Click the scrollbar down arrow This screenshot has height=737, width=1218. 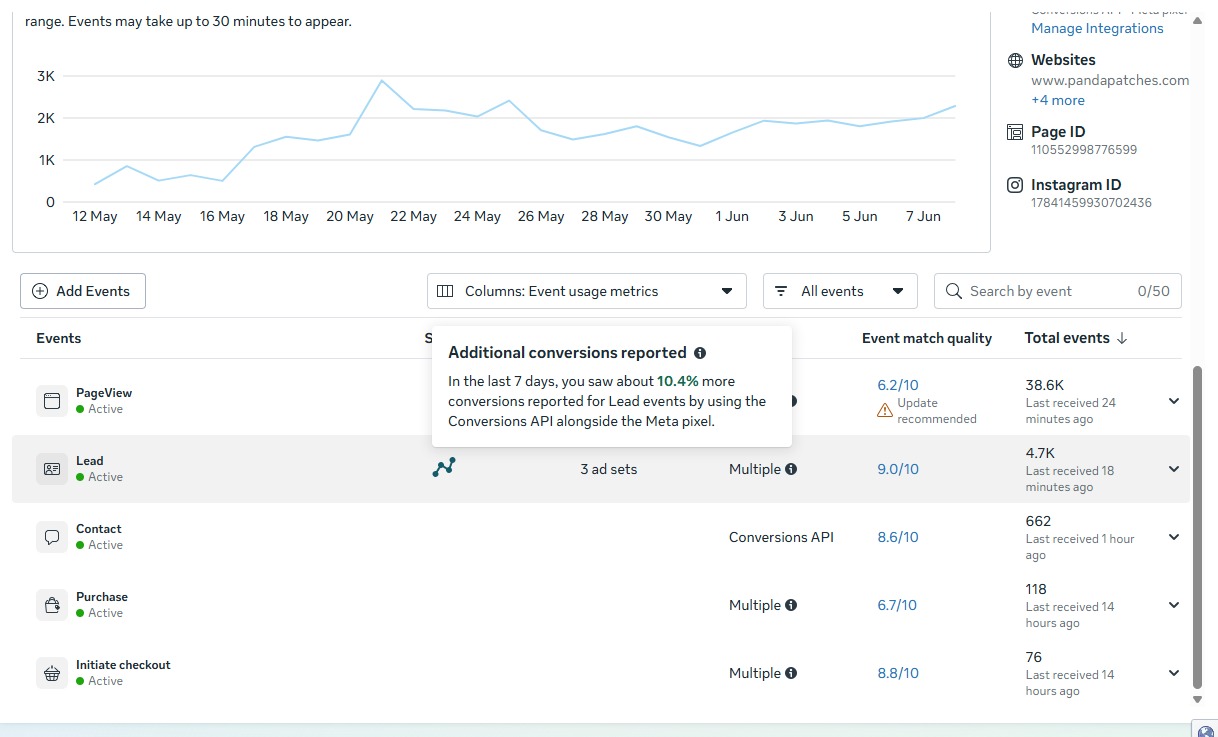pyautogui.click(x=1199, y=699)
